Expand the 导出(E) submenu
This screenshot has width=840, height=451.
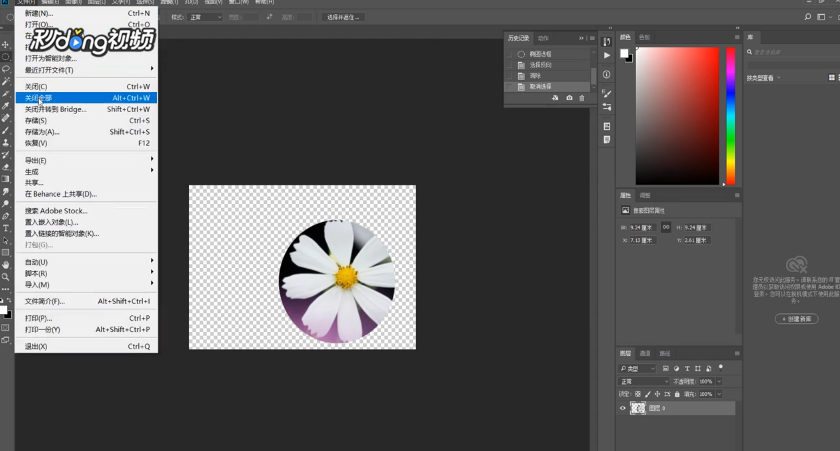[x=86, y=160]
